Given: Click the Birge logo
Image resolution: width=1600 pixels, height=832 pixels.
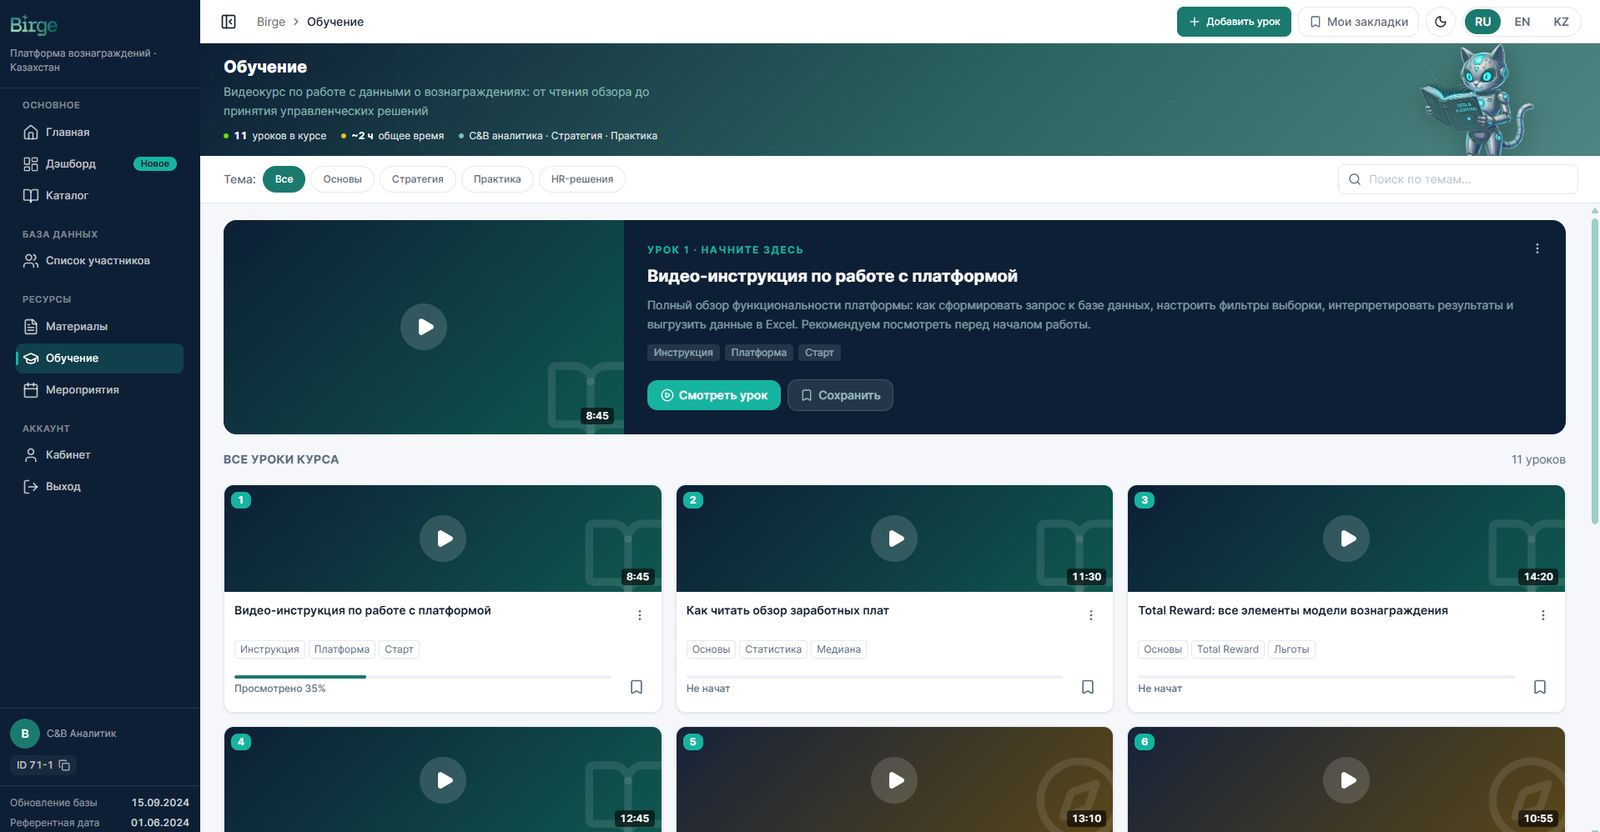Looking at the screenshot, I should pos(33,25).
